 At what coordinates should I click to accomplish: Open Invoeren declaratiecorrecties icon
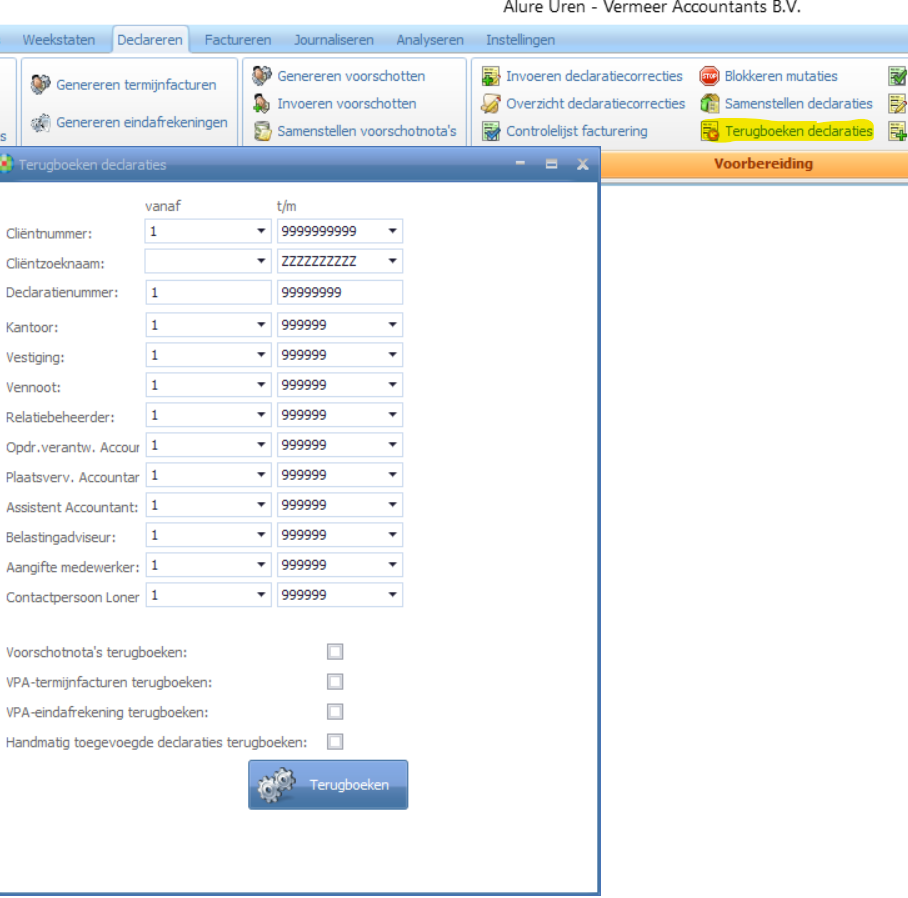pos(491,76)
